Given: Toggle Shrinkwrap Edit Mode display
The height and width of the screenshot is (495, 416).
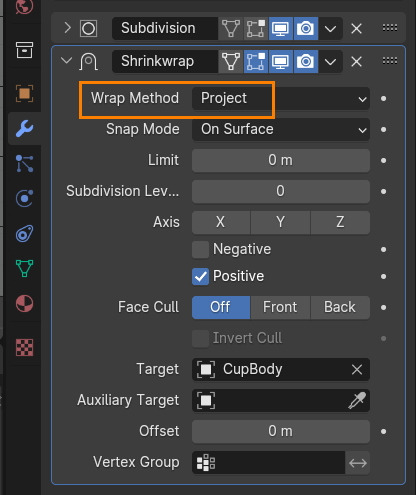Looking at the screenshot, I should [x=256, y=61].
